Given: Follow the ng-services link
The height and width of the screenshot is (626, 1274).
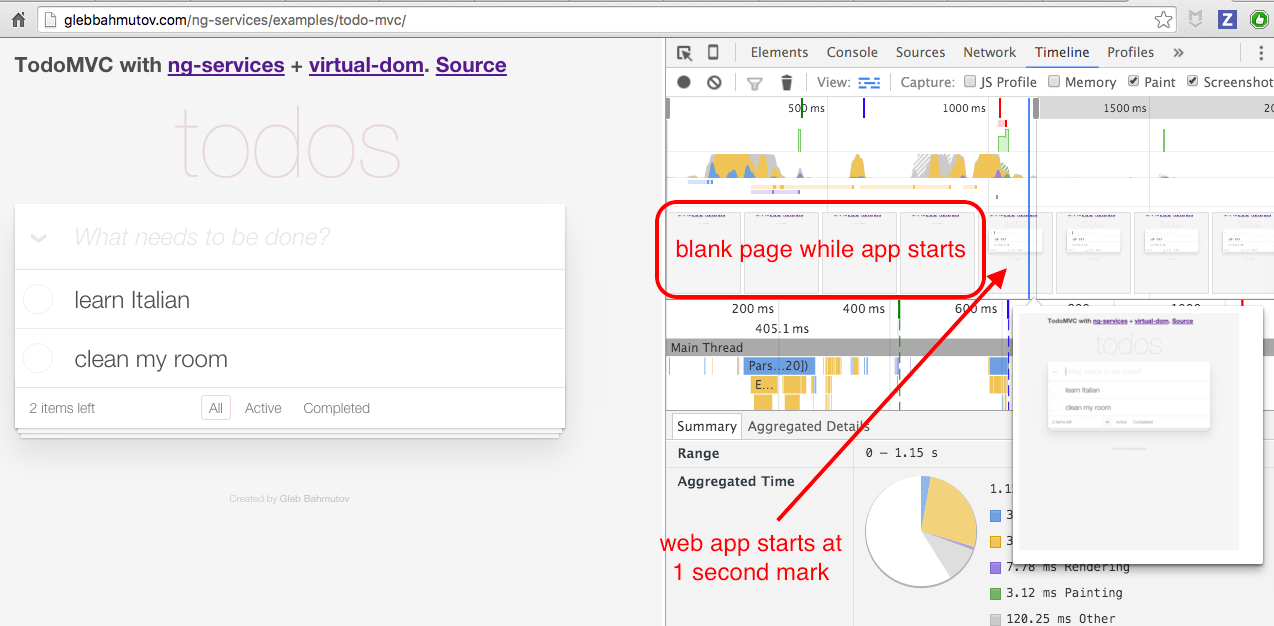Looking at the screenshot, I should 226,65.
